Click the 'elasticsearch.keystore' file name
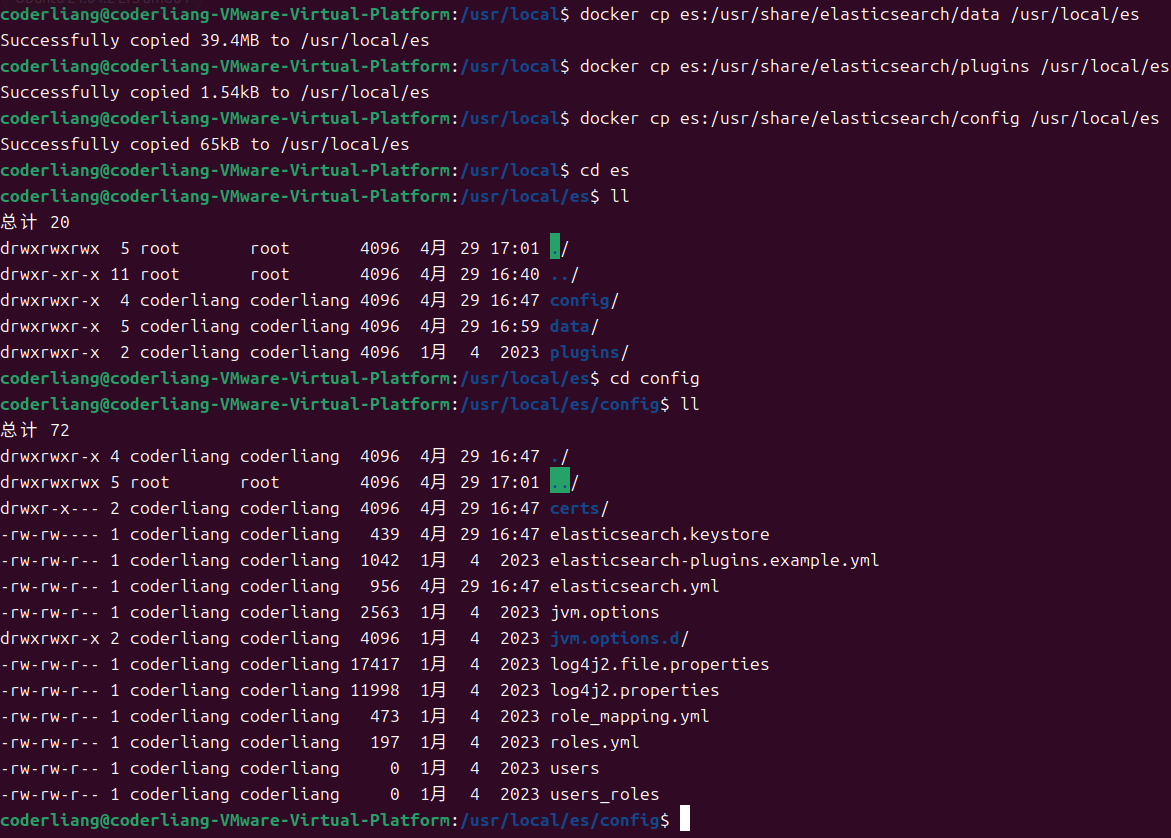1171x838 pixels. point(659,535)
